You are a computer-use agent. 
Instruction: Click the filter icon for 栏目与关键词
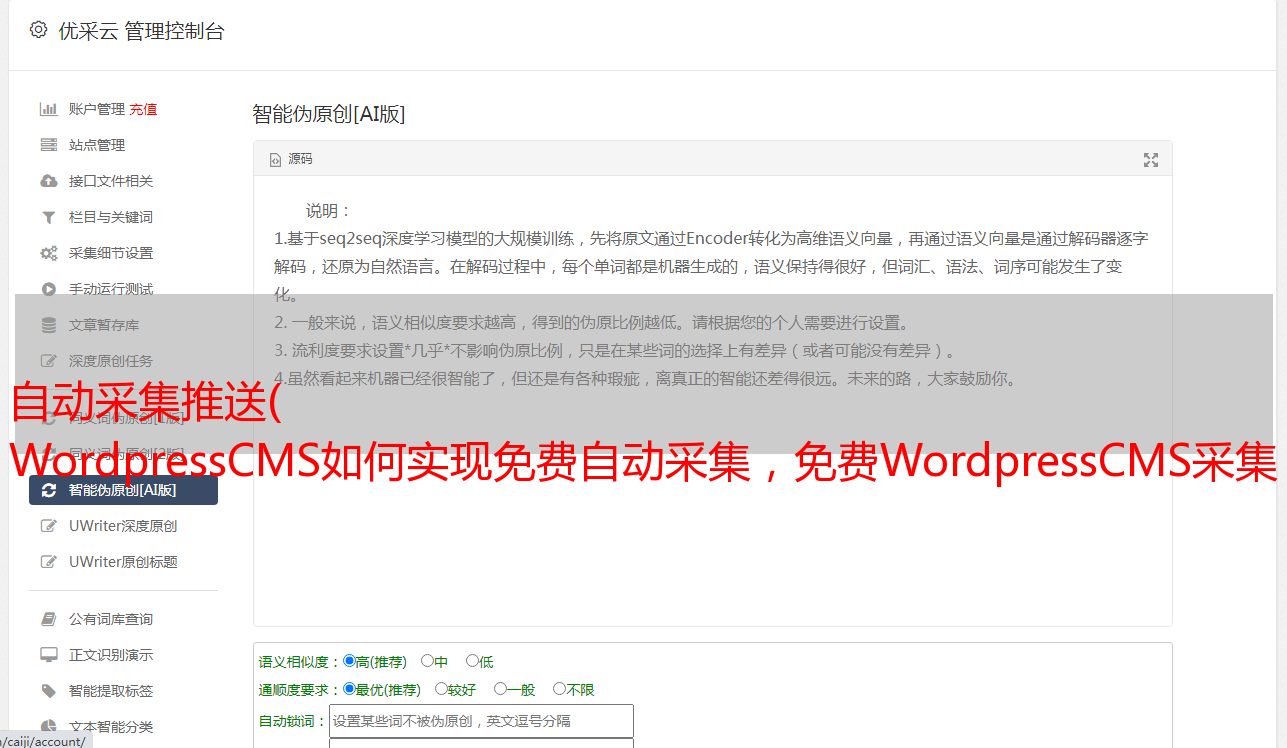pyautogui.click(x=48, y=217)
